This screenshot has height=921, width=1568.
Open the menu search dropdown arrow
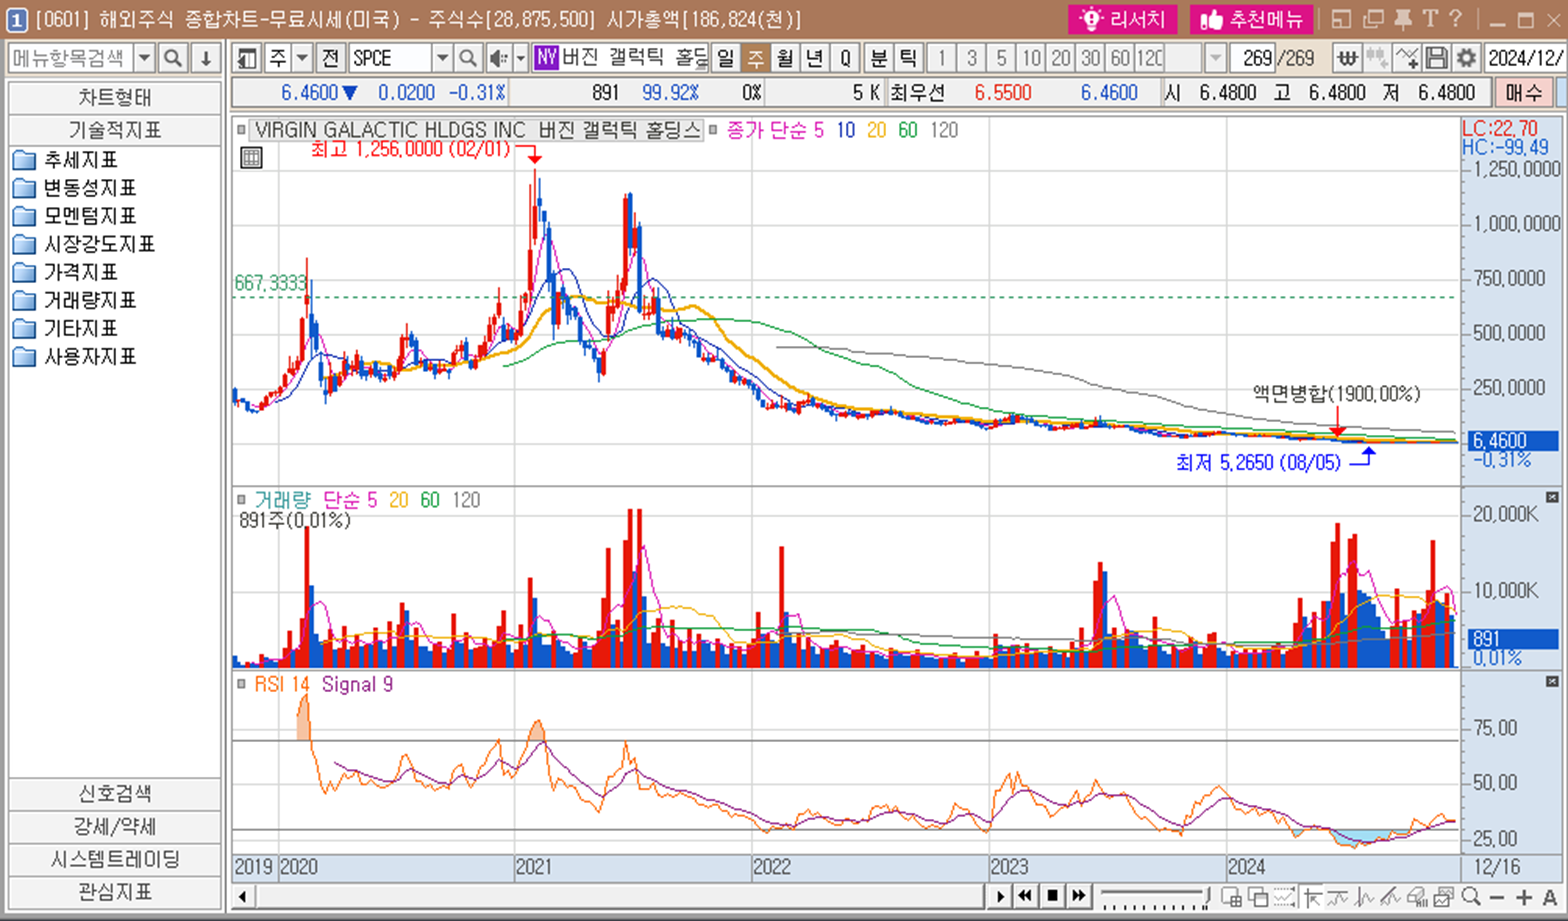(x=144, y=58)
